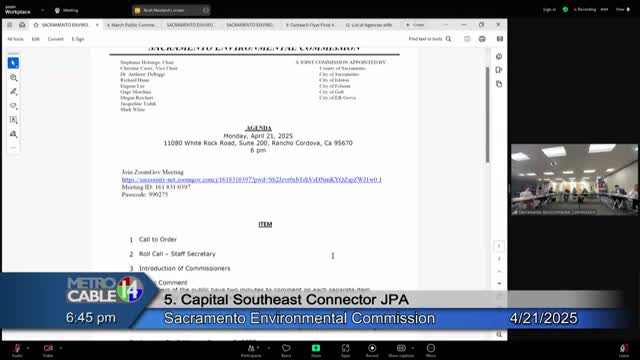Click page number 1 box in right rail
Screen dimensions: 640x360
[499, 246]
